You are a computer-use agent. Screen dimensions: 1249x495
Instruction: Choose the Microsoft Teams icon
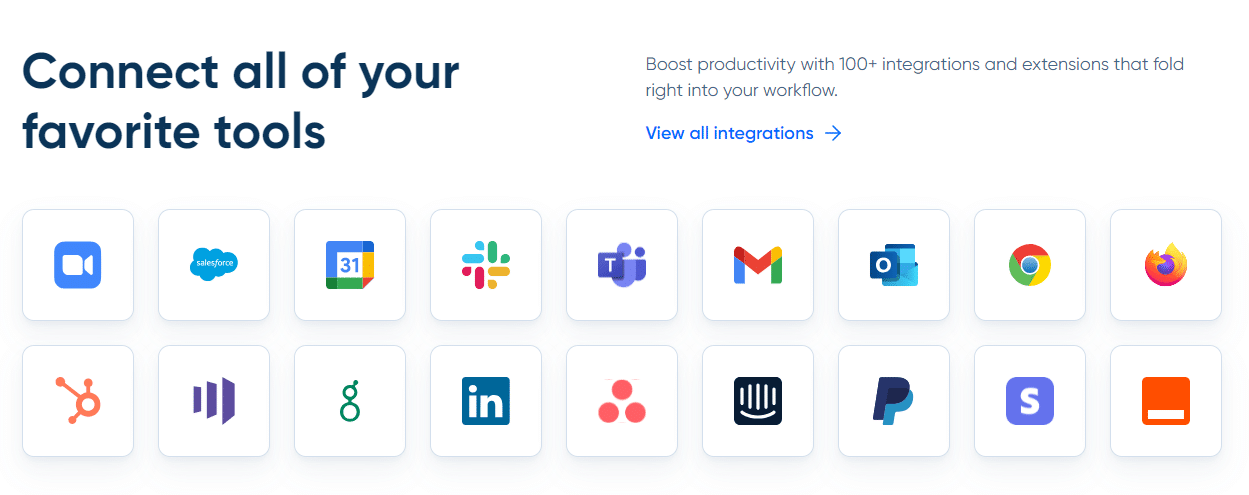(x=622, y=265)
